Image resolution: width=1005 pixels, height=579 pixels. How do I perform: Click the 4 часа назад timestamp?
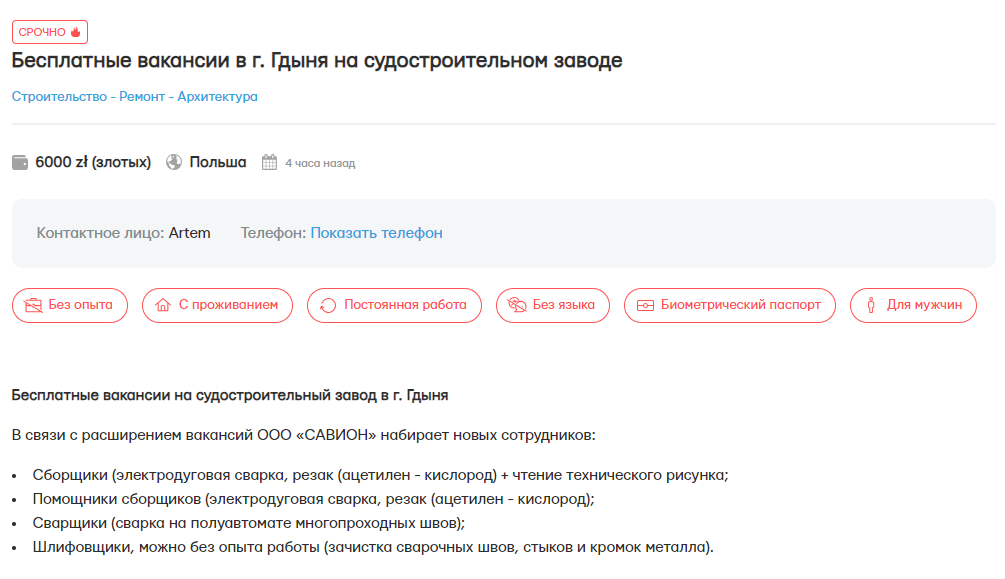320,163
